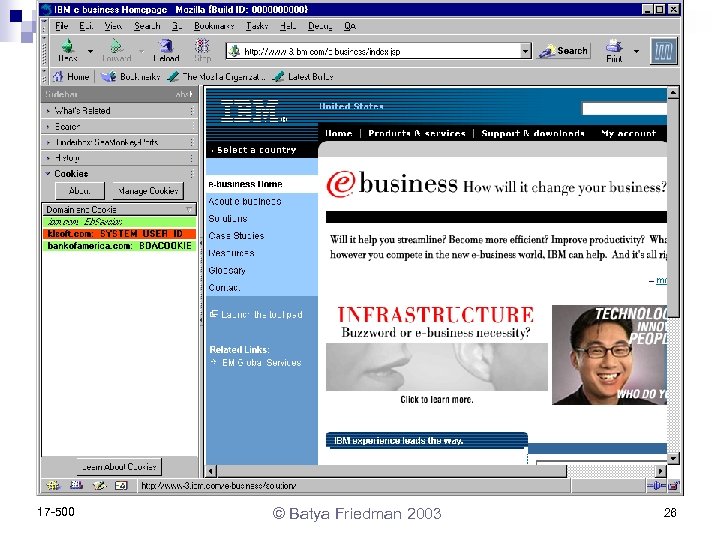Open the Back button history dropdown arrow
This screenshot has height=540, width=720.
(90, 51)
